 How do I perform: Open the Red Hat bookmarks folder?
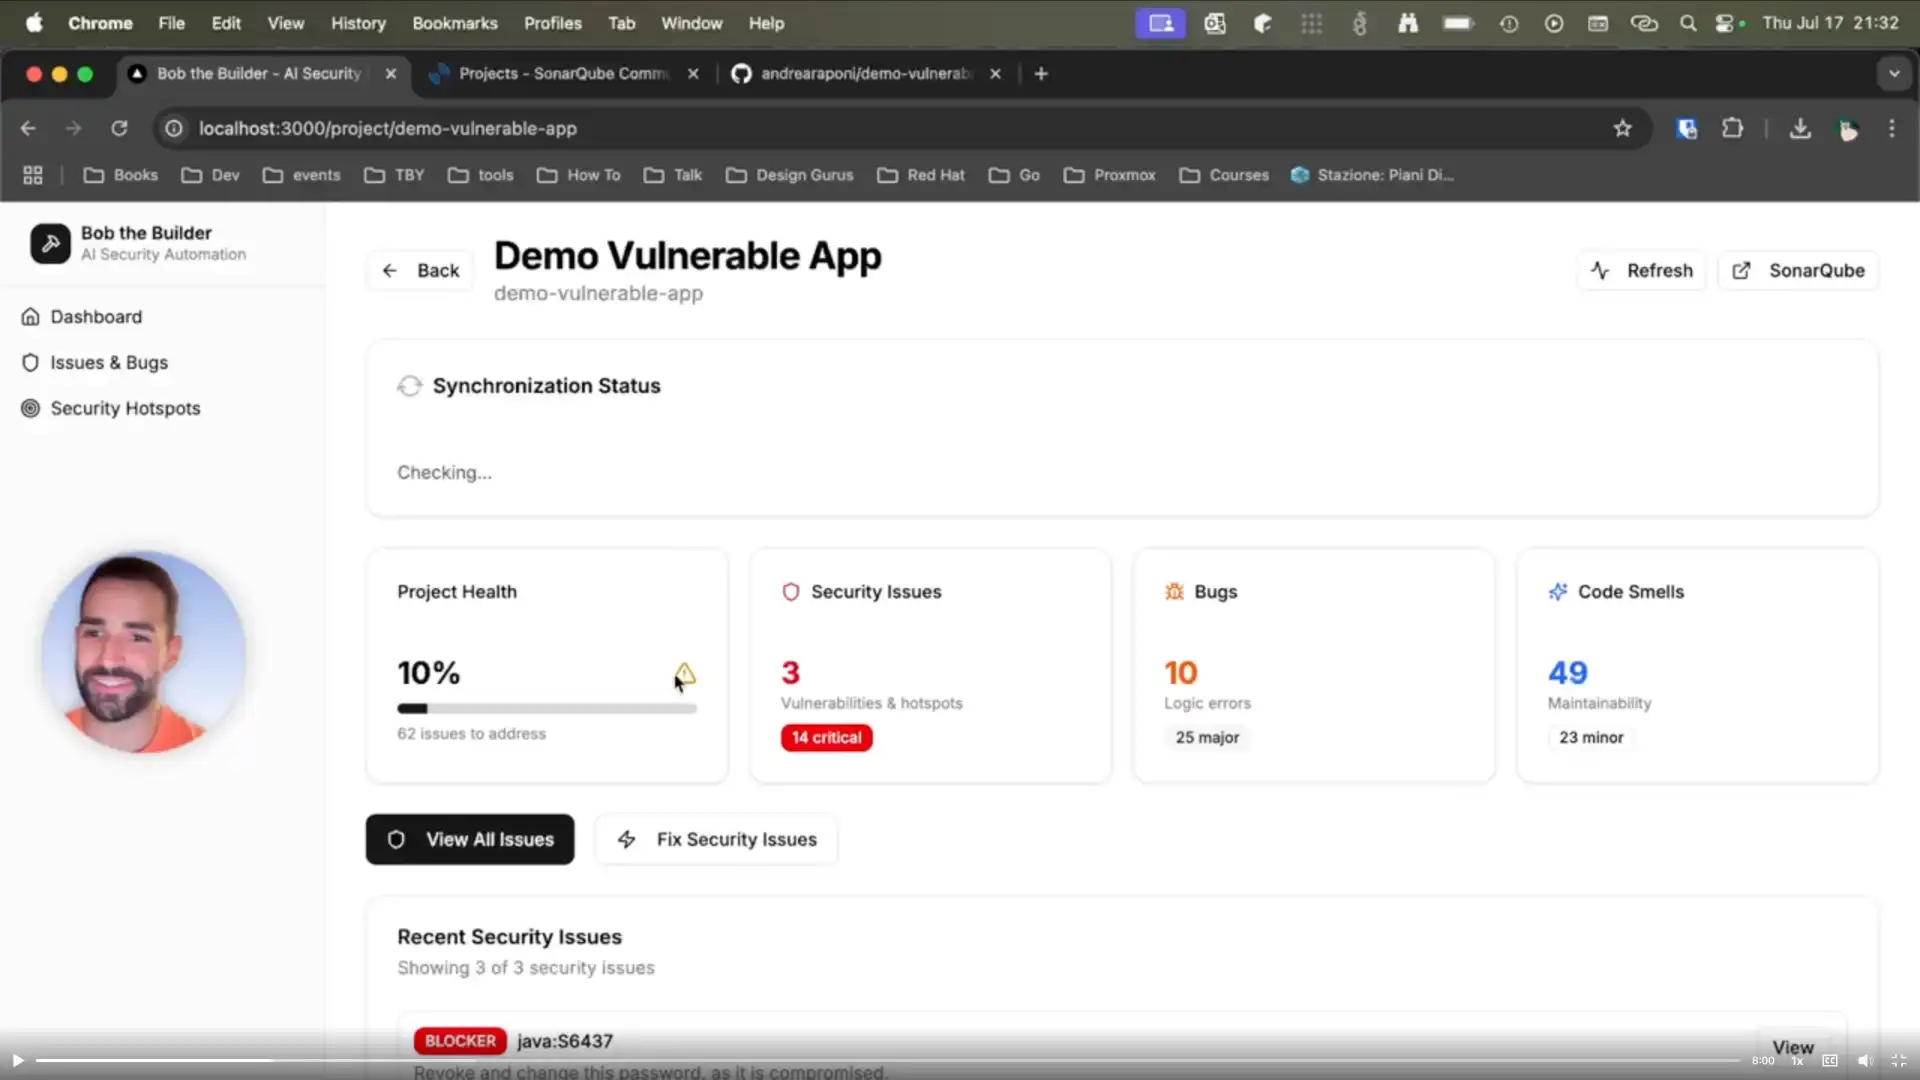pyautogui.click(x=921, y=175)
